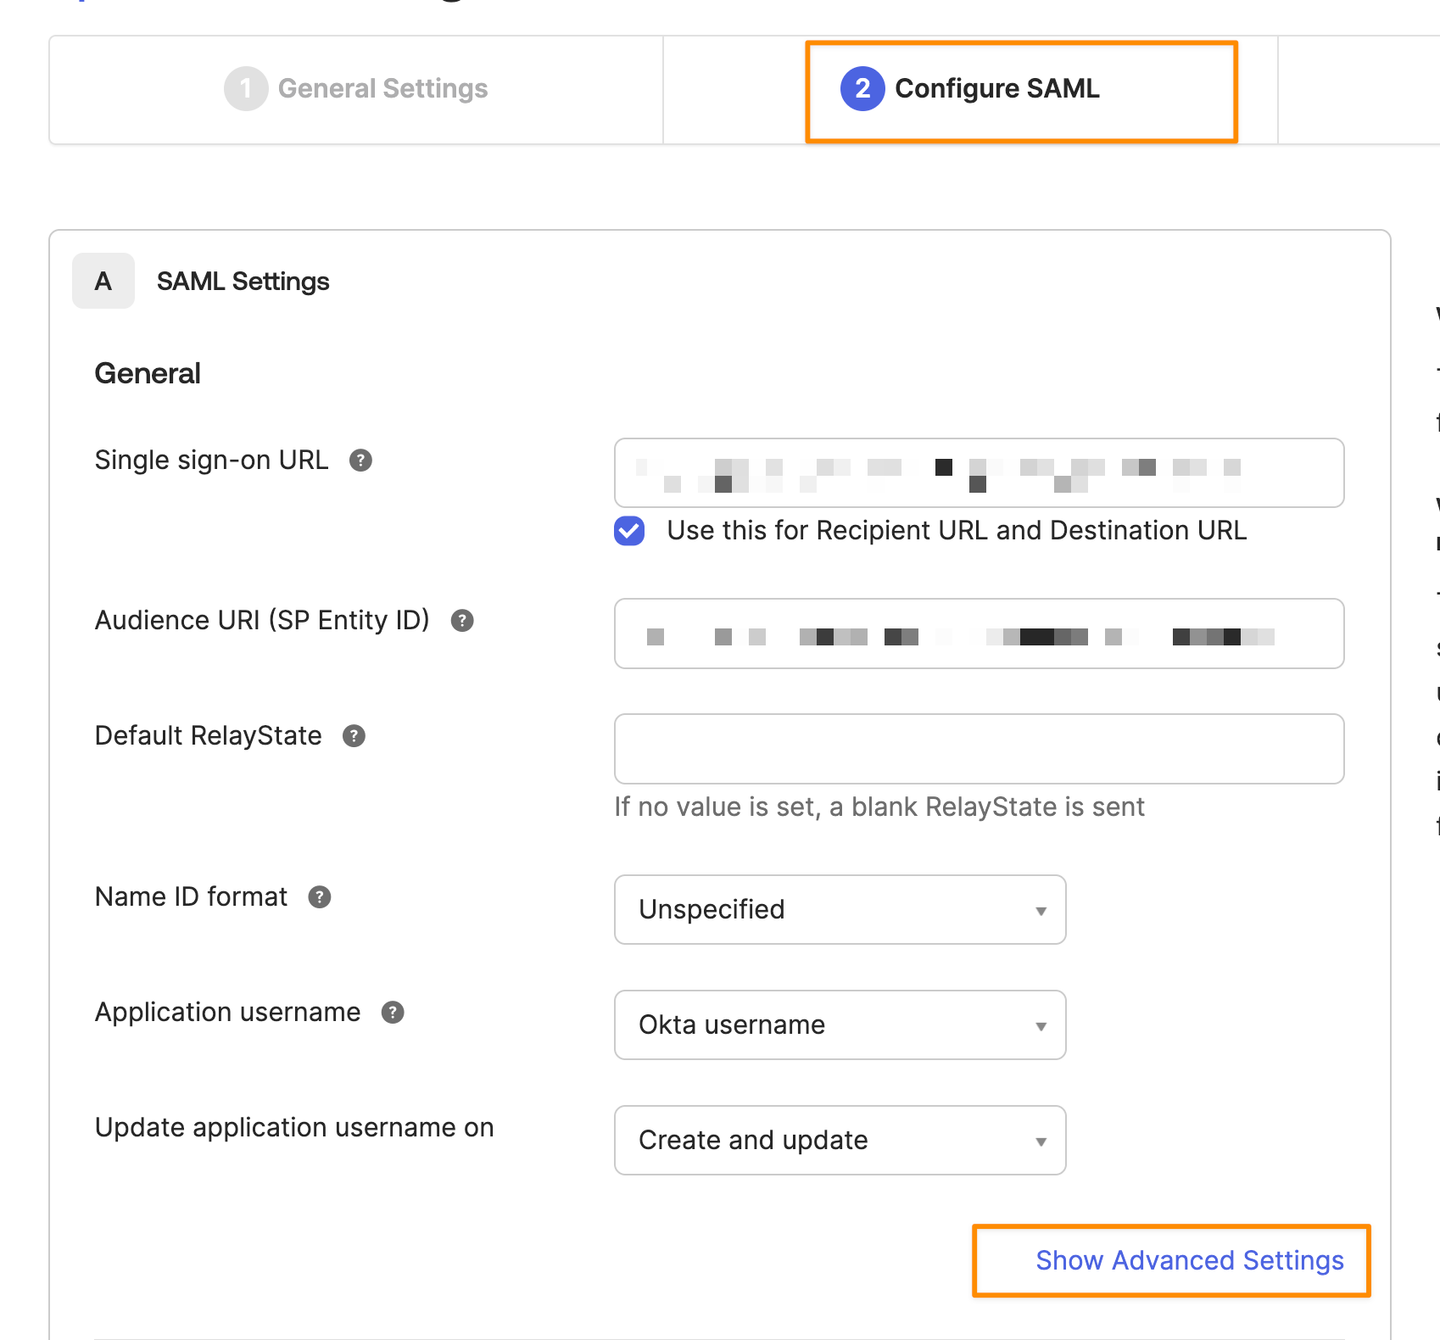Viewport: 1440px width, 1340px height.
Task: Focus the Audience URI input field
Action: tap(978, 634)
